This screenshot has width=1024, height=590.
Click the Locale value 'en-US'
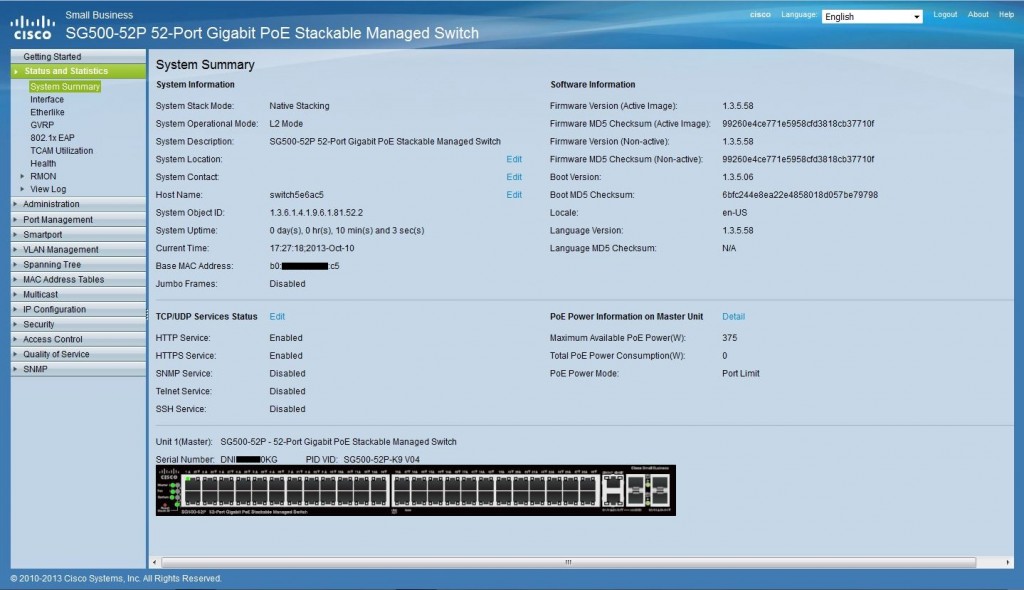[x=735, y=213]
